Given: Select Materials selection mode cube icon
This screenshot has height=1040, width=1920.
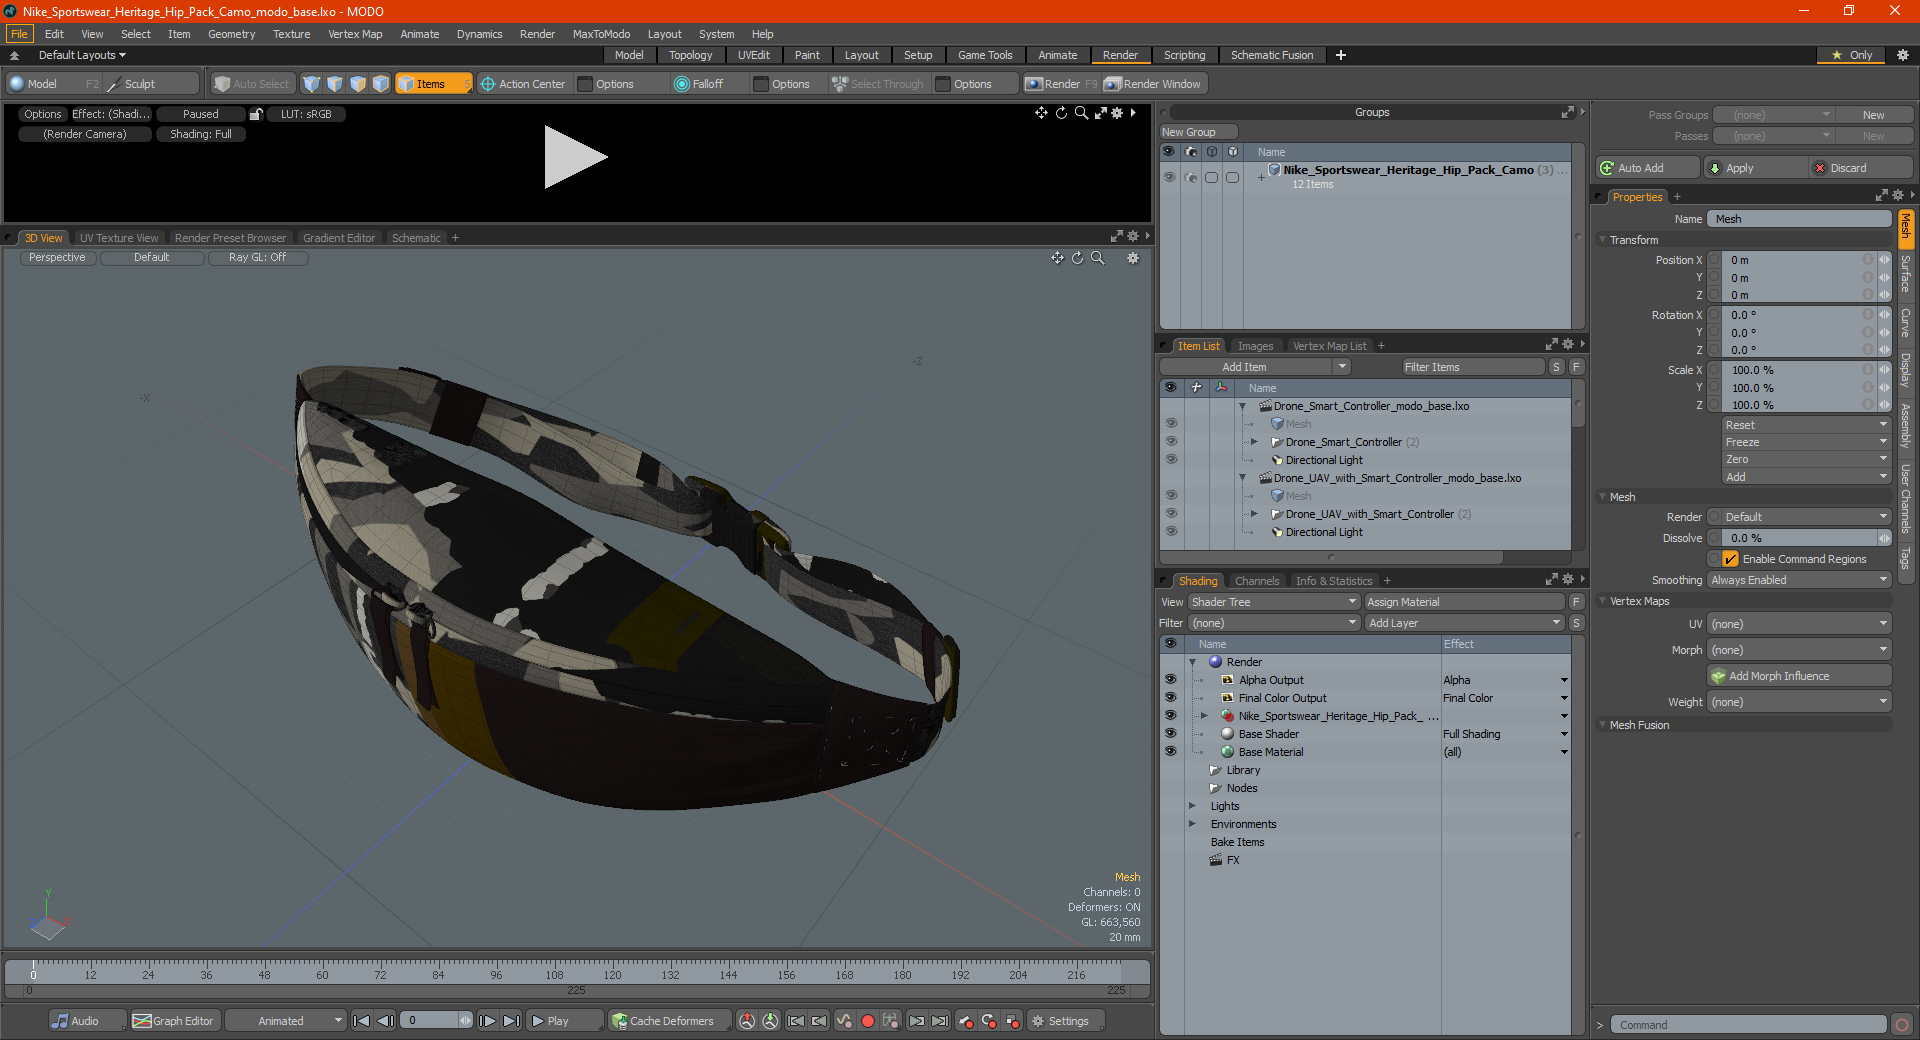Looking at the screenshot, I should coord(381,84).
